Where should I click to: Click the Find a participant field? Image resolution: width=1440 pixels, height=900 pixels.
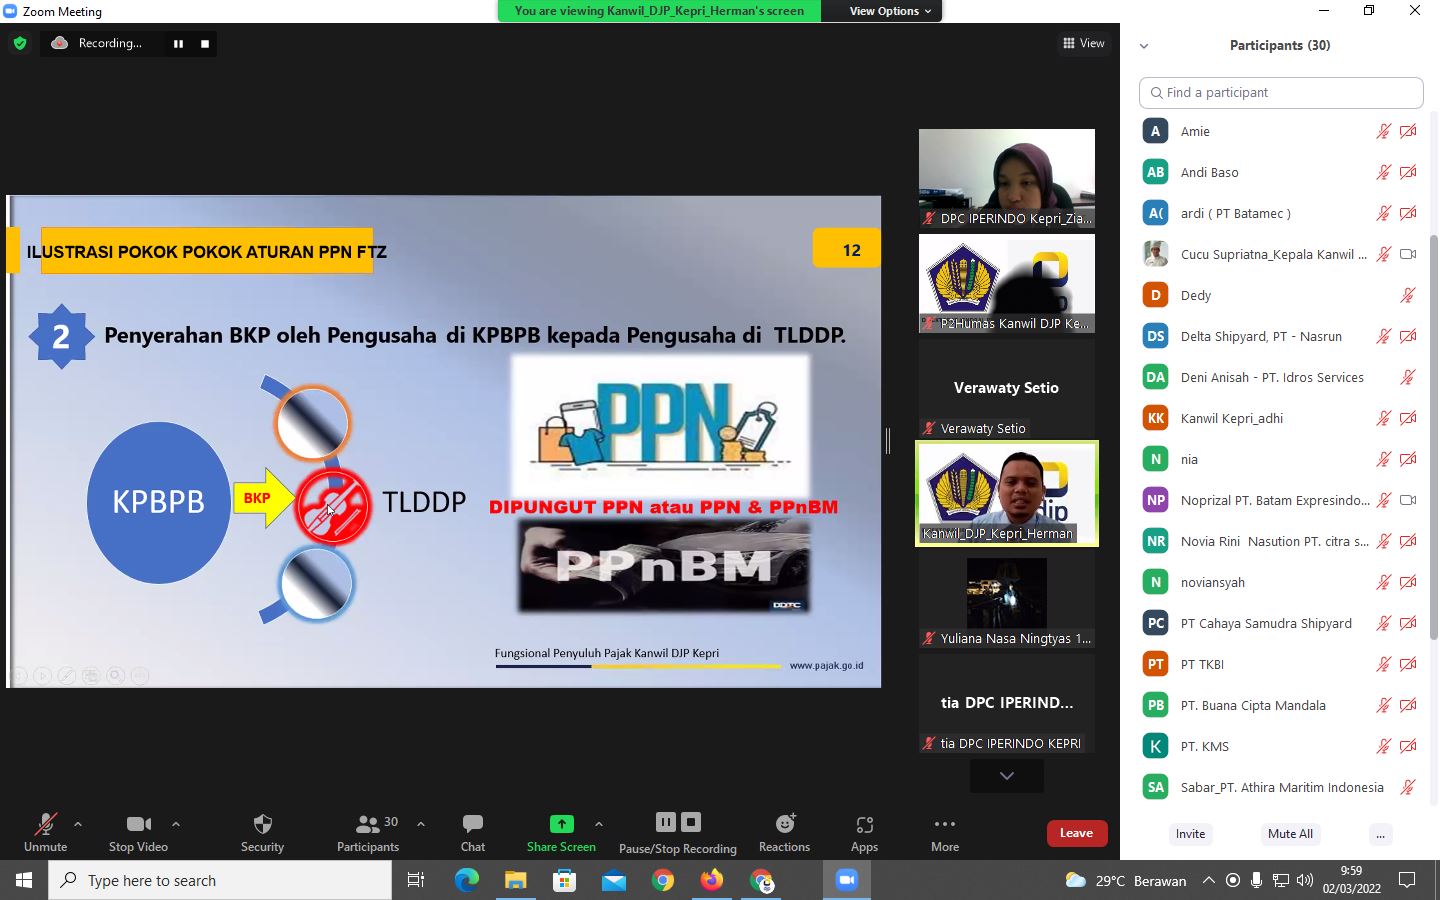pyautogui.click(x=1281, y=93)
